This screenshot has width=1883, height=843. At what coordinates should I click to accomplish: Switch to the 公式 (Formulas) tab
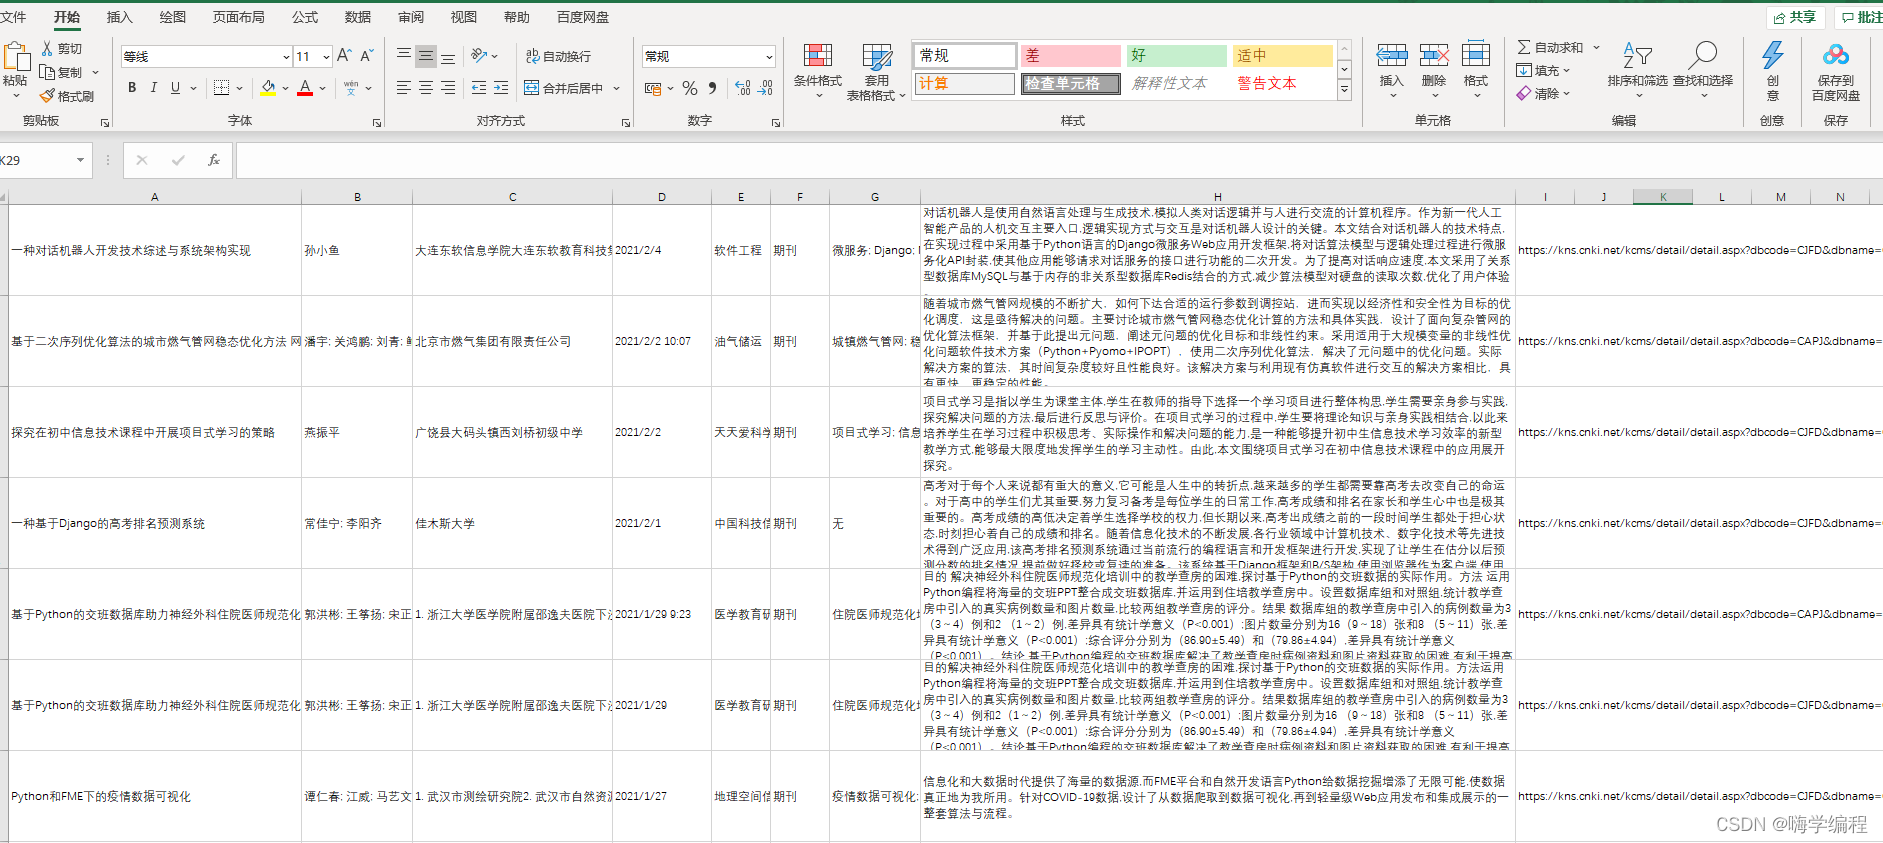(304, 17)
